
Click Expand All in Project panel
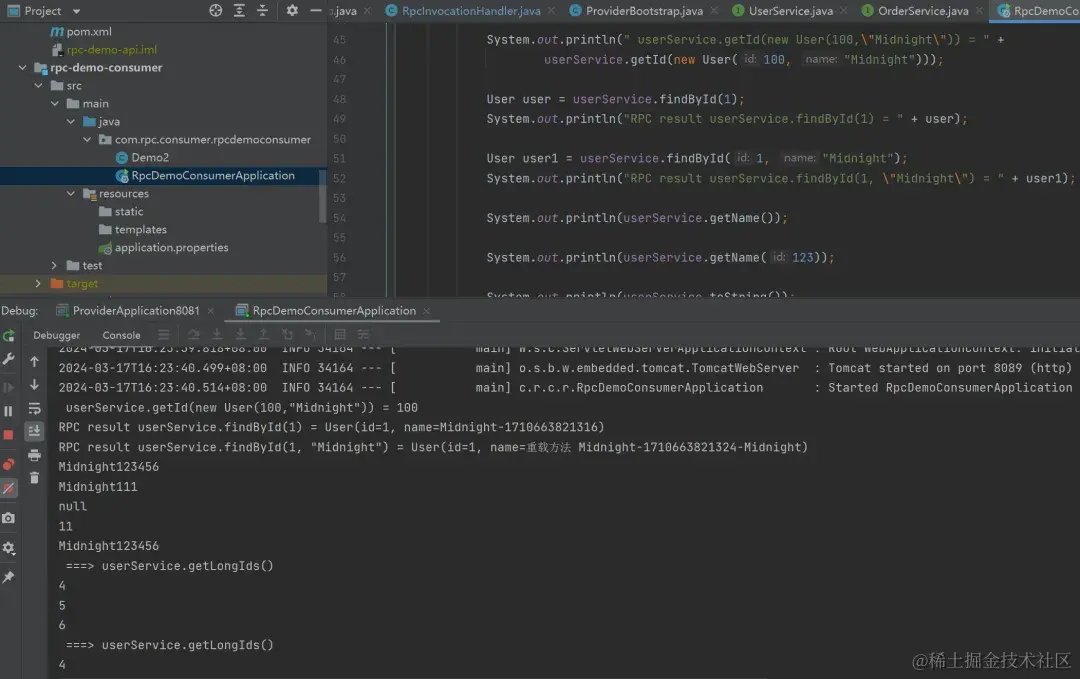[239, 10]
